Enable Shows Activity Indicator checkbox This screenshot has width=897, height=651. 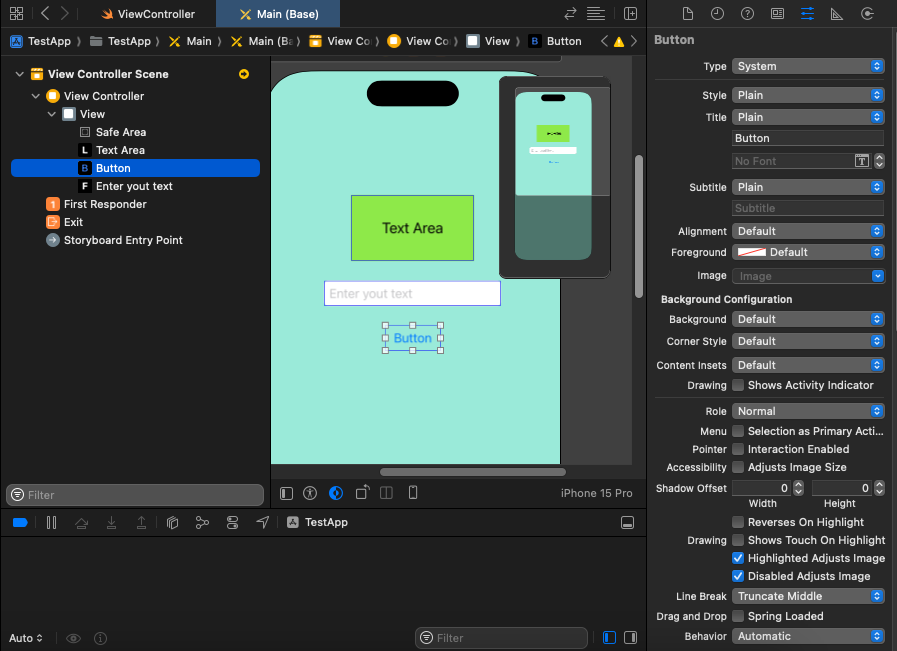click(x=738, y=385)
